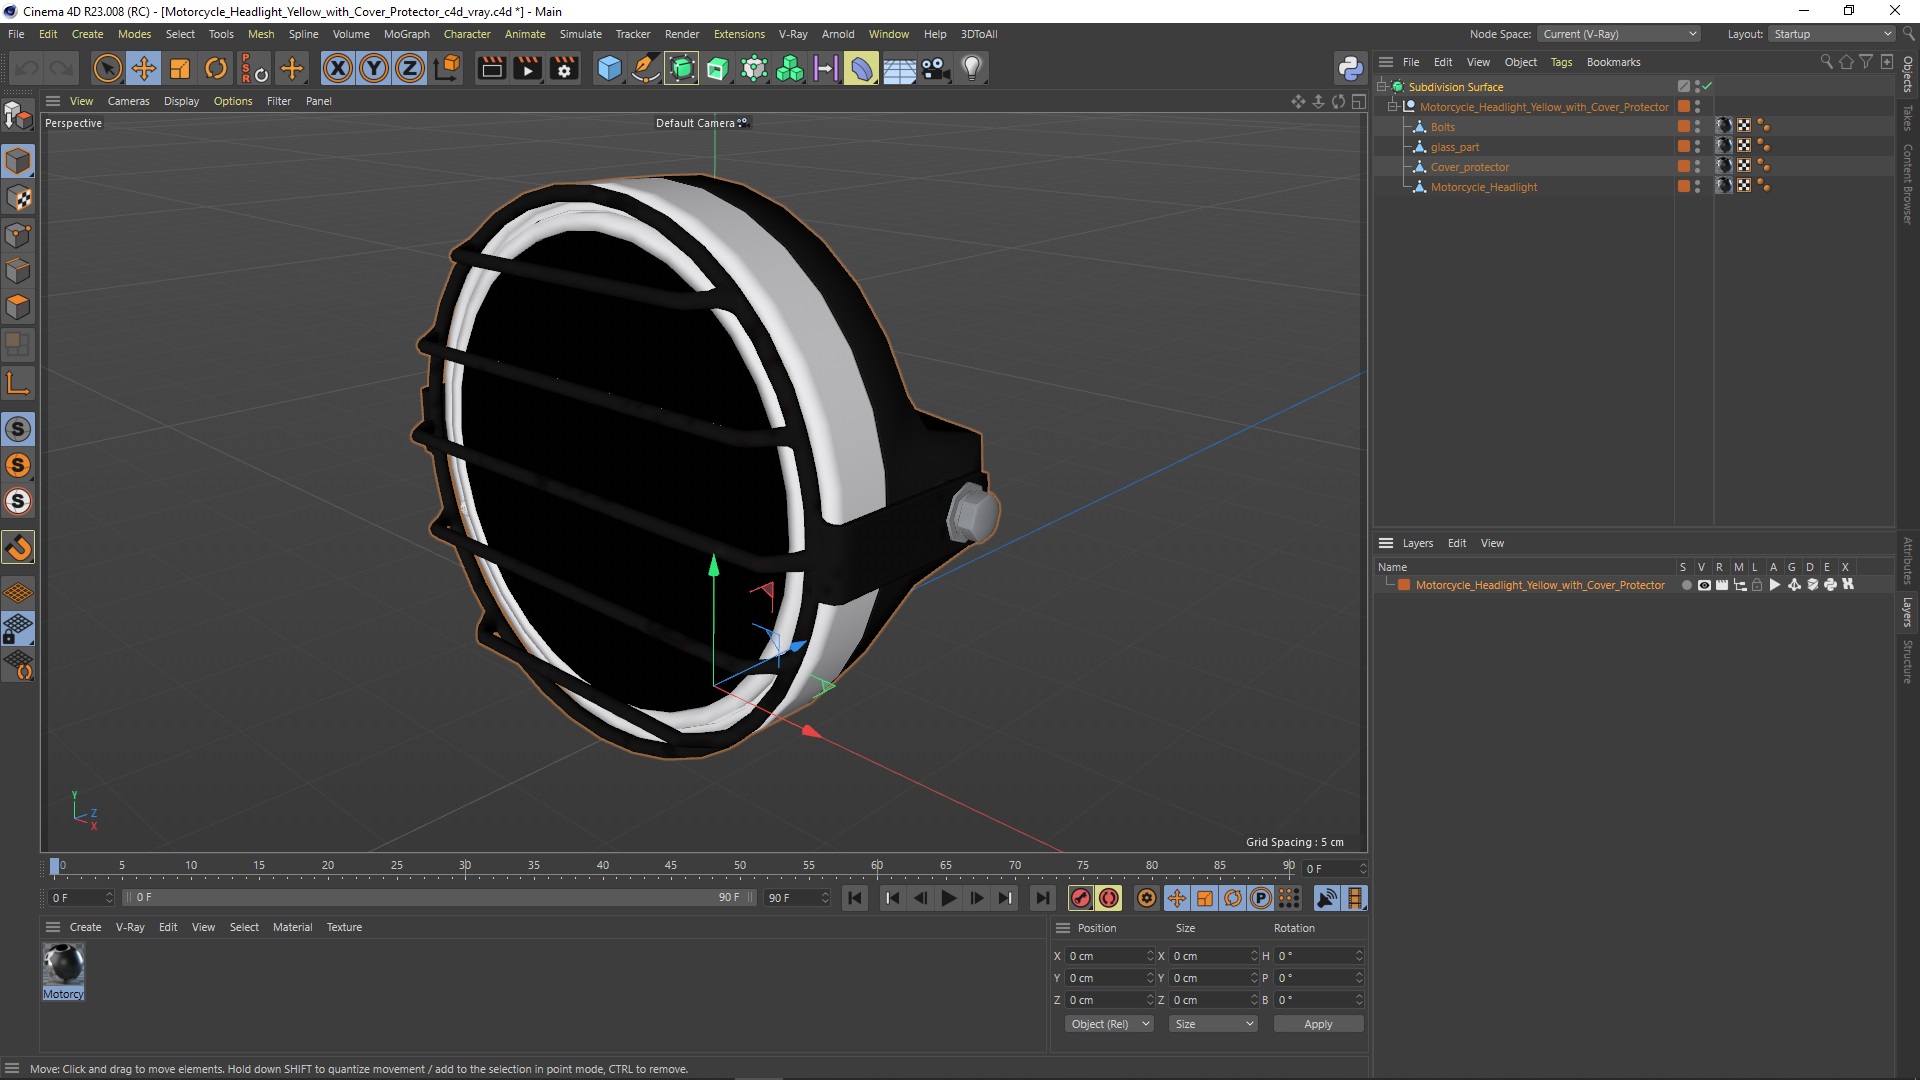Select the Live Selection tool

[x=107, y=68]
